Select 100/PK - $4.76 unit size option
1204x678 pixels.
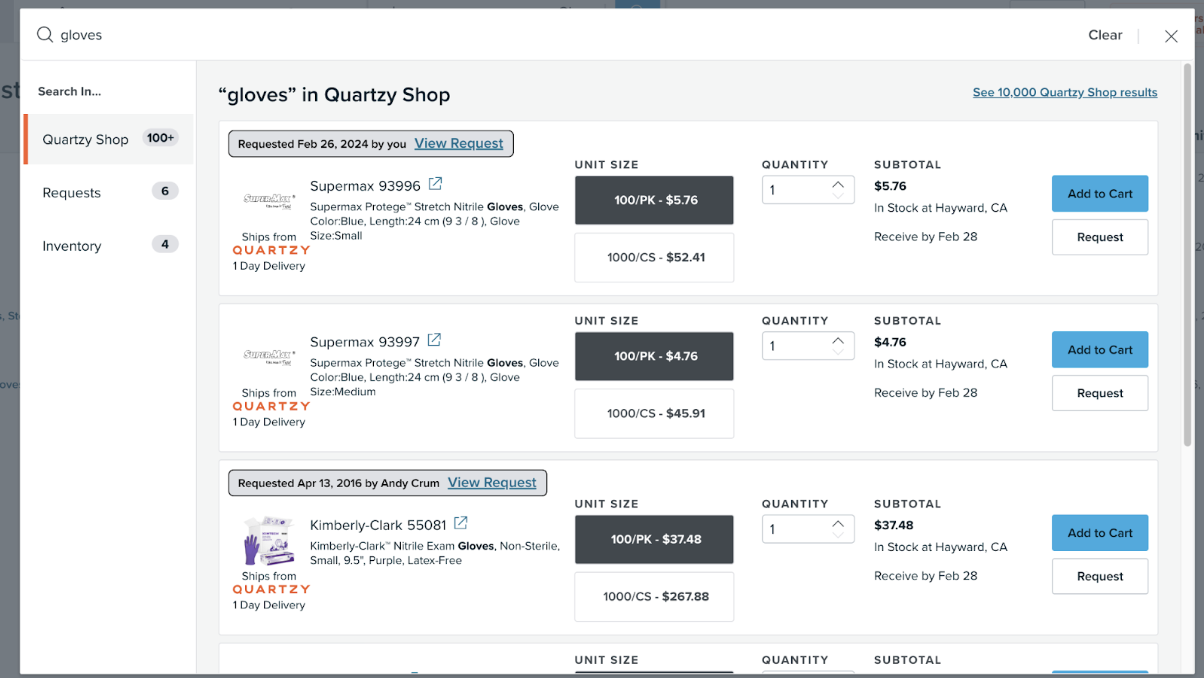[654, 356]
